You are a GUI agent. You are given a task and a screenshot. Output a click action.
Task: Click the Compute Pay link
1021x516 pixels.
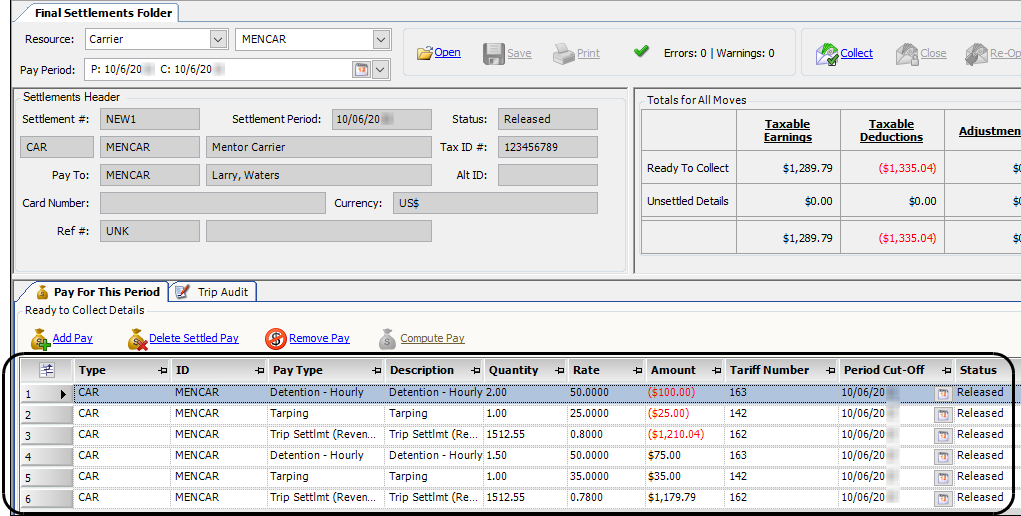coord(432,339)
